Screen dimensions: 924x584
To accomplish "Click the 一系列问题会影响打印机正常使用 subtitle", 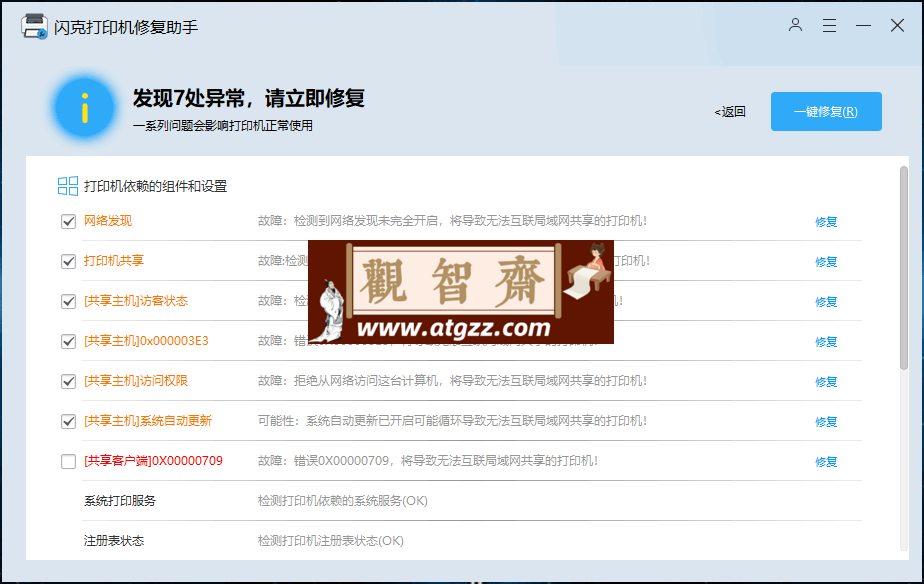I will 223,126.
